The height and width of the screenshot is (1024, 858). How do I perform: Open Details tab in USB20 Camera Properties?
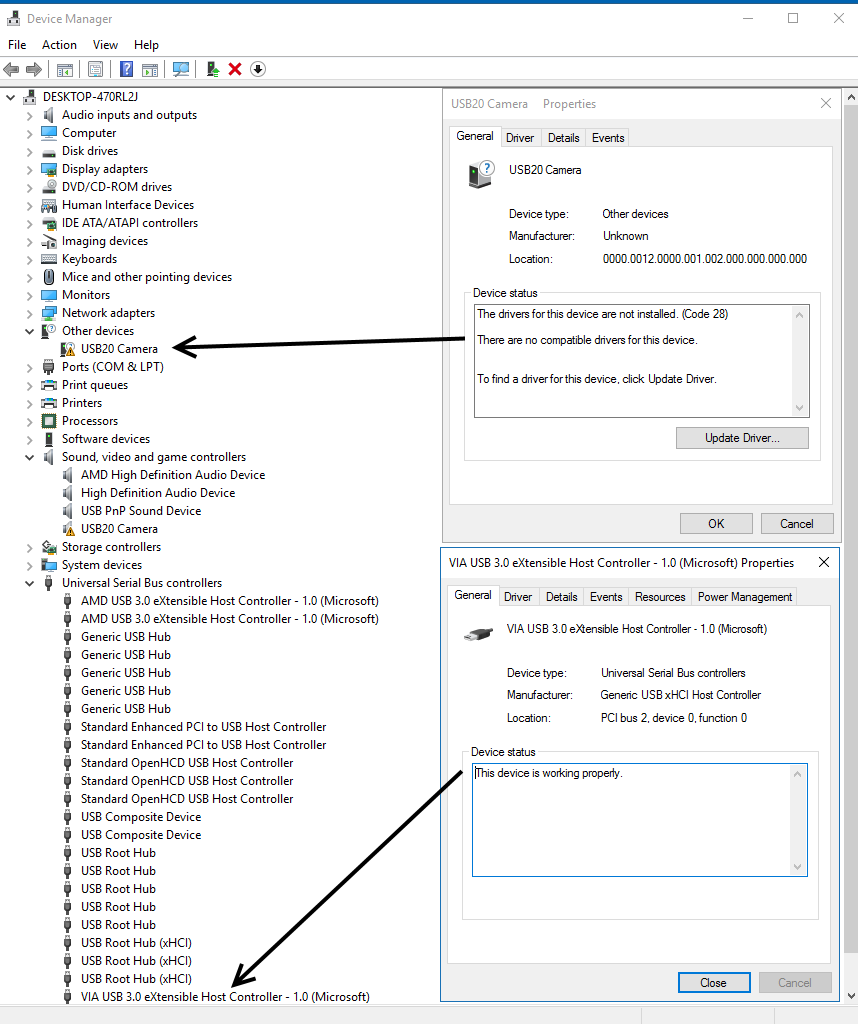[x=564, y=138]
